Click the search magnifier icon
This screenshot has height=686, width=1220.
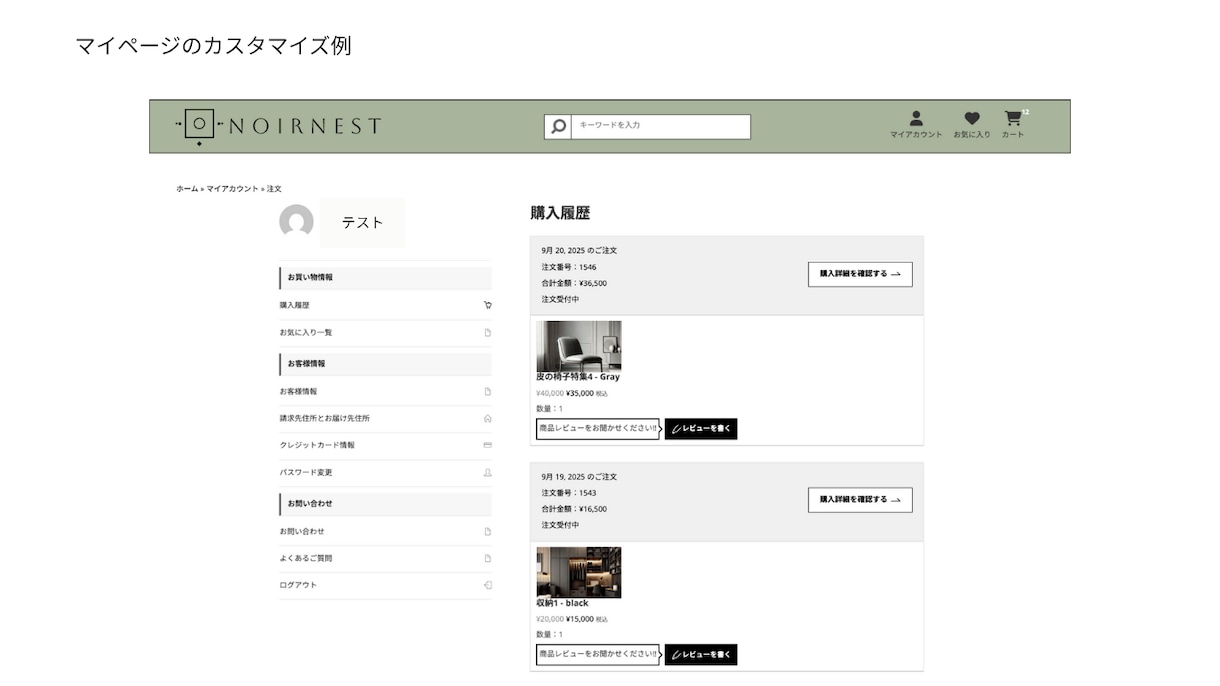pyautogui.click(x=558, y=126)
